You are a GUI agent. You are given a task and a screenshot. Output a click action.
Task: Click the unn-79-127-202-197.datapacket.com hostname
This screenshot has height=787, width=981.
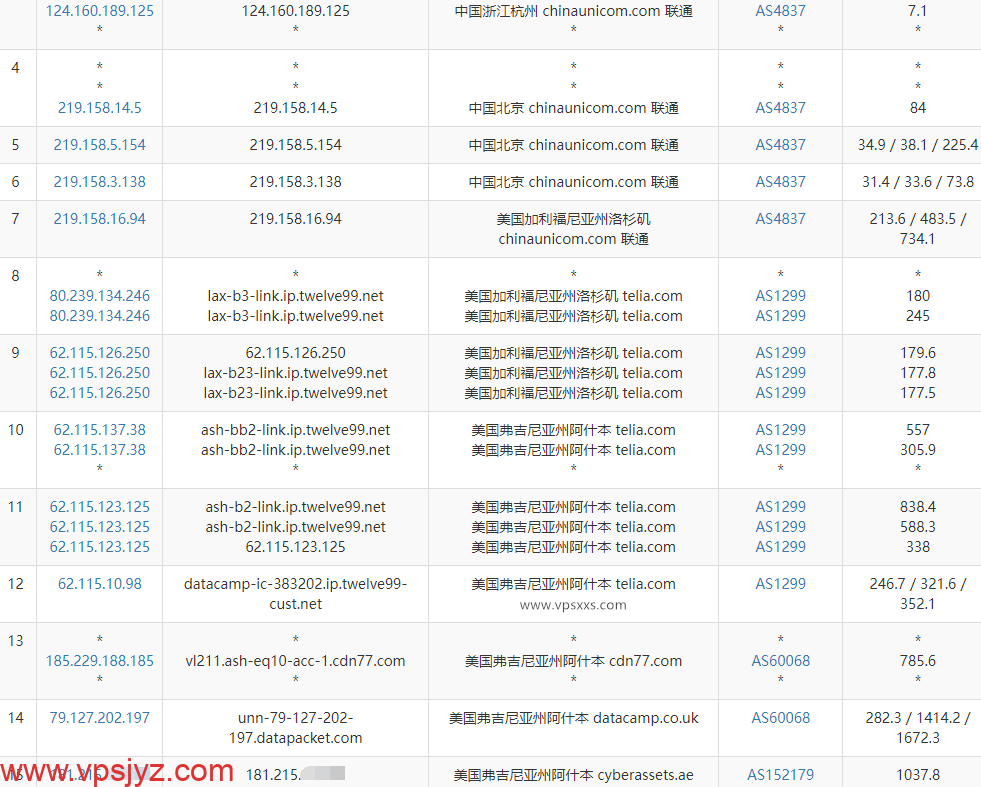coord(295,727)
